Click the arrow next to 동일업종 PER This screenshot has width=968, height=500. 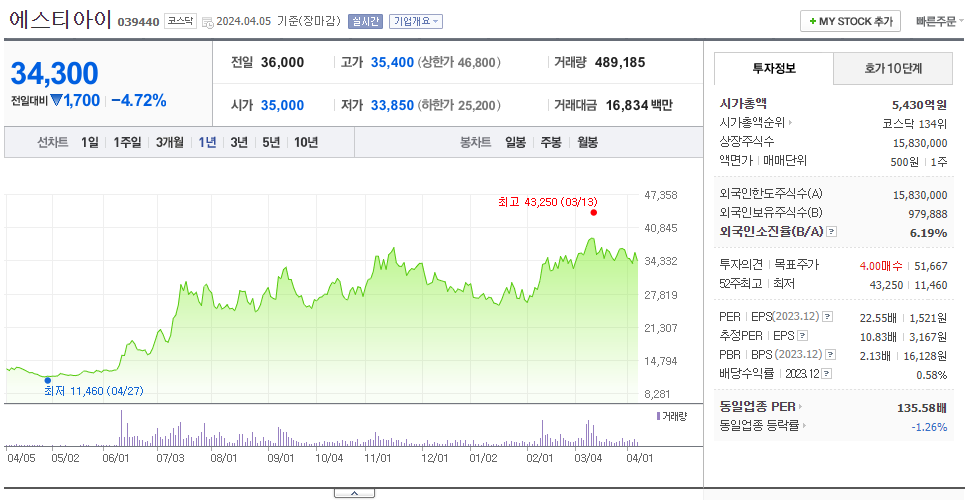[801, 407]
